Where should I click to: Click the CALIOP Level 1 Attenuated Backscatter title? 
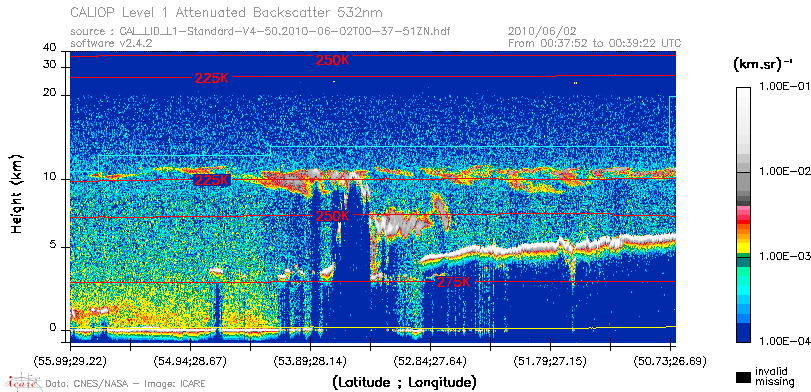[227, 12]
